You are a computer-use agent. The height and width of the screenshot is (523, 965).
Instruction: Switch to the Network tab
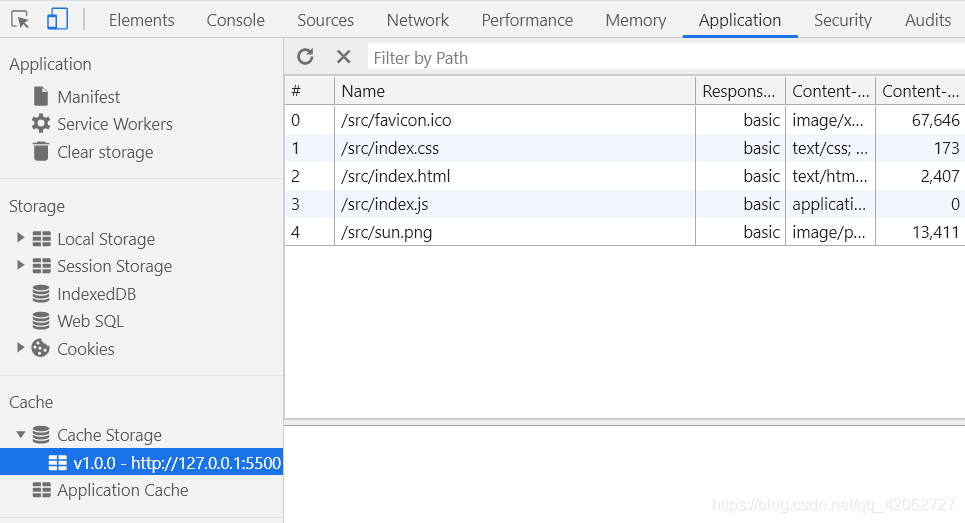(x=418, y=20)
